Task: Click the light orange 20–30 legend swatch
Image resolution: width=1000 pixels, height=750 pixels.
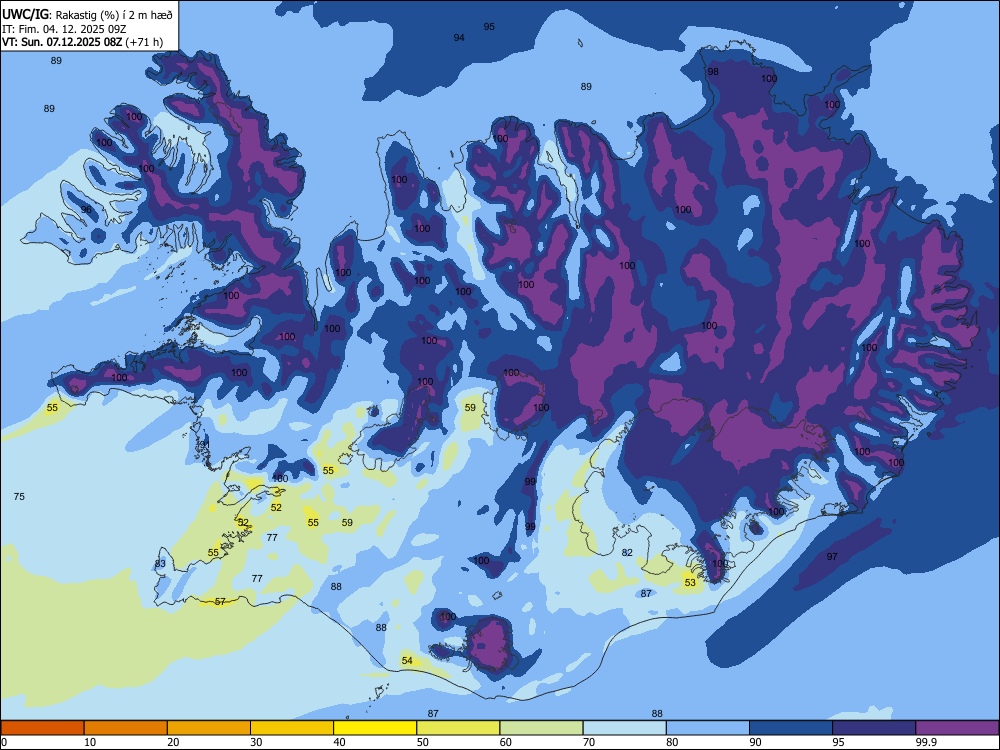Action: point(209,728)
